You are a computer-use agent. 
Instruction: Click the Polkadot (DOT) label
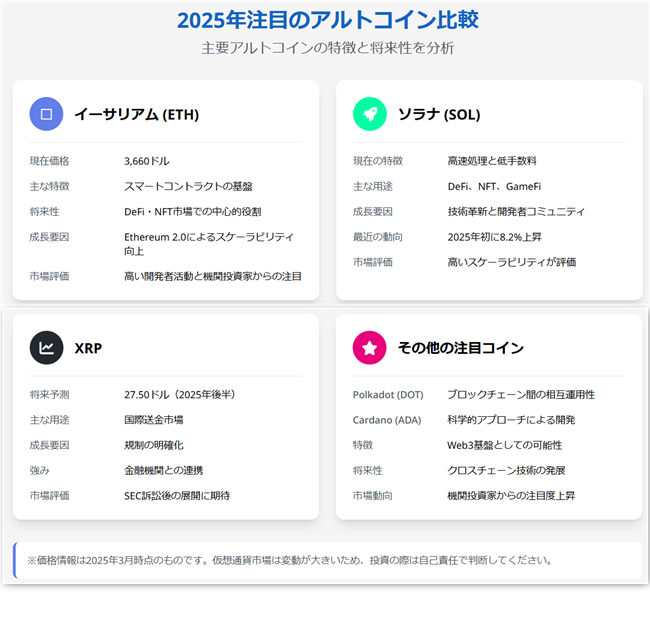coord(388,394)
